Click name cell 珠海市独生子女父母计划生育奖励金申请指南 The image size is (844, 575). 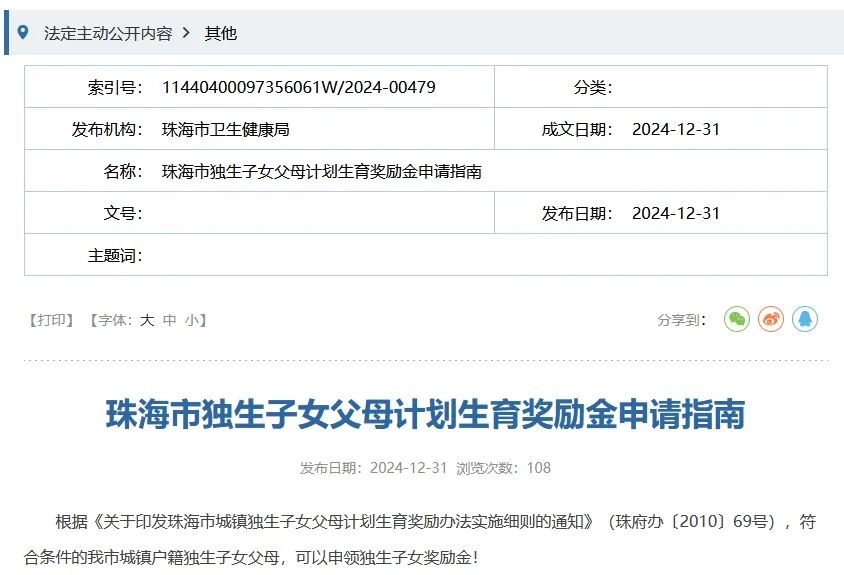pos(321,171)
